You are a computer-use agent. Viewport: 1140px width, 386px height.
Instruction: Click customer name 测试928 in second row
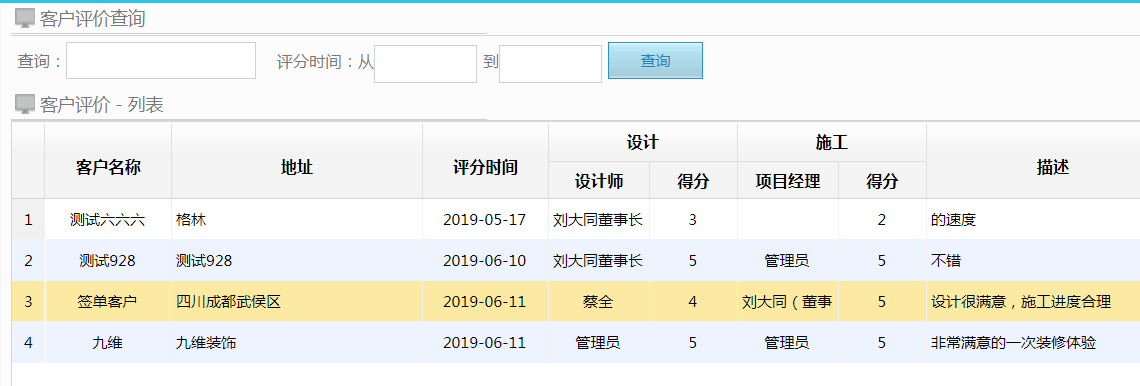tap(108, 260)
